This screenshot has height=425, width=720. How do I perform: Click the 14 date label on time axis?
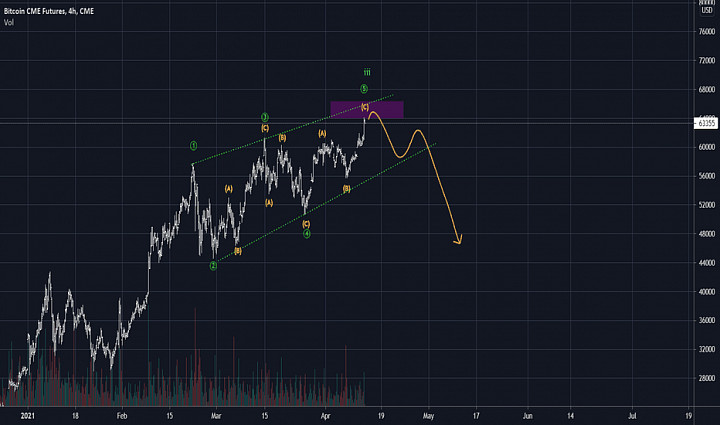pos(570,416)
